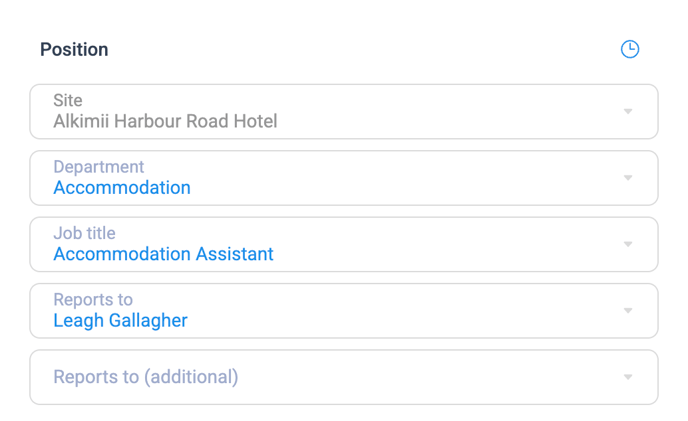Click the Site field label
688x421 pixels.
tap(68, 101)
